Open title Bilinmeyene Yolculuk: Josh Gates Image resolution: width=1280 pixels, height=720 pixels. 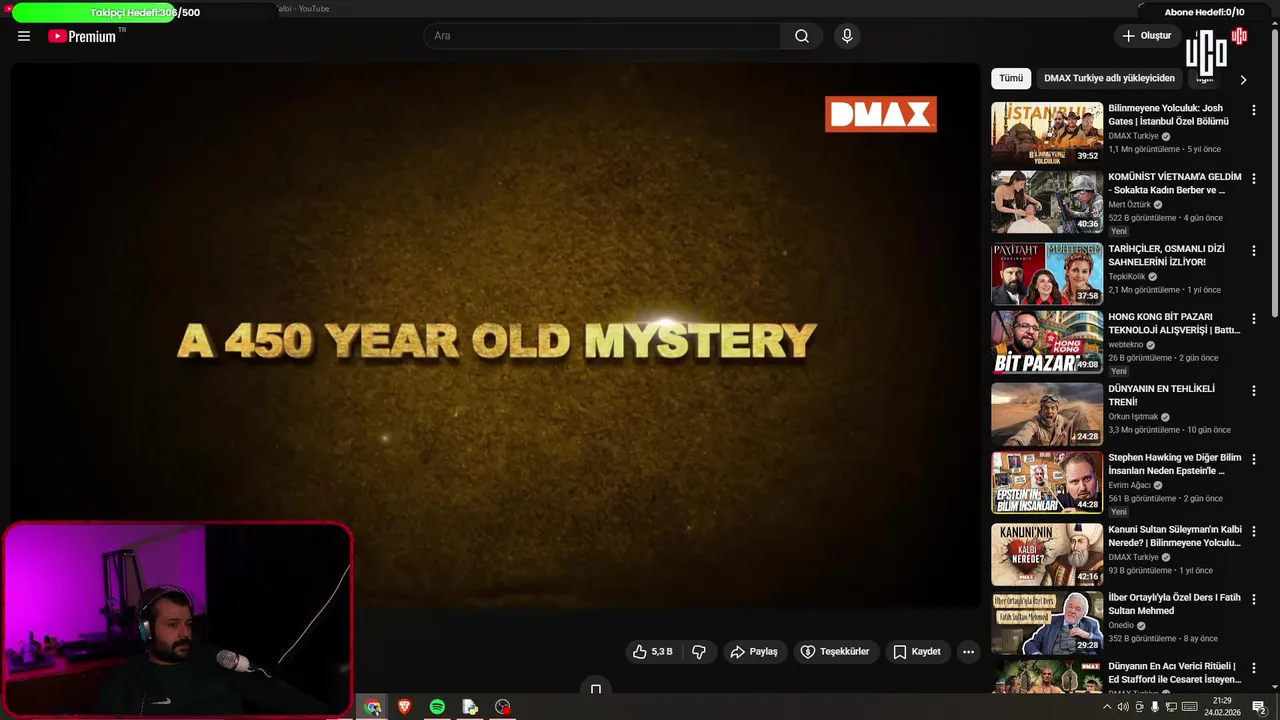[x=1168, y=114]
